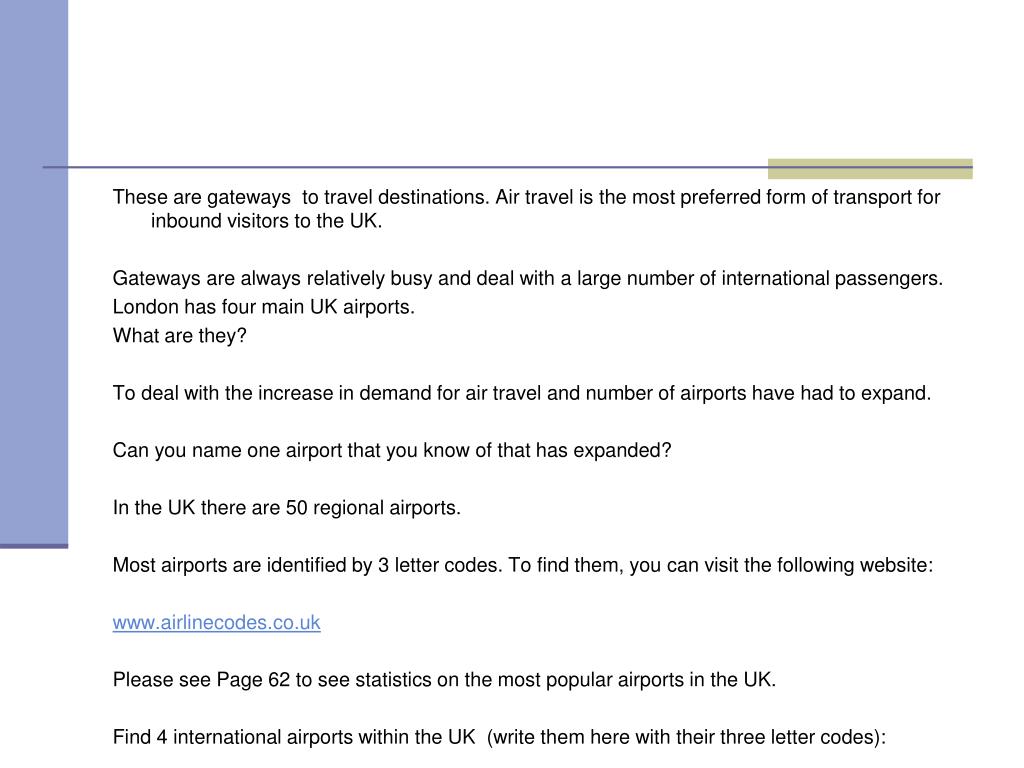Click the 'Please see Page 62' line
1024x768 pixels.
444,680
